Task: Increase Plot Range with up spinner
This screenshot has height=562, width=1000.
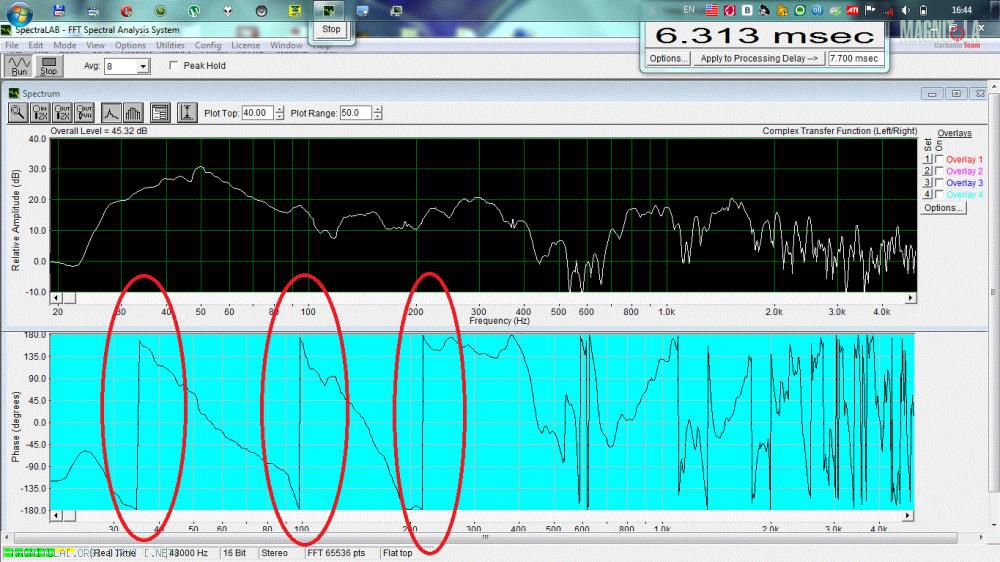Action: (x=378, y=109)
